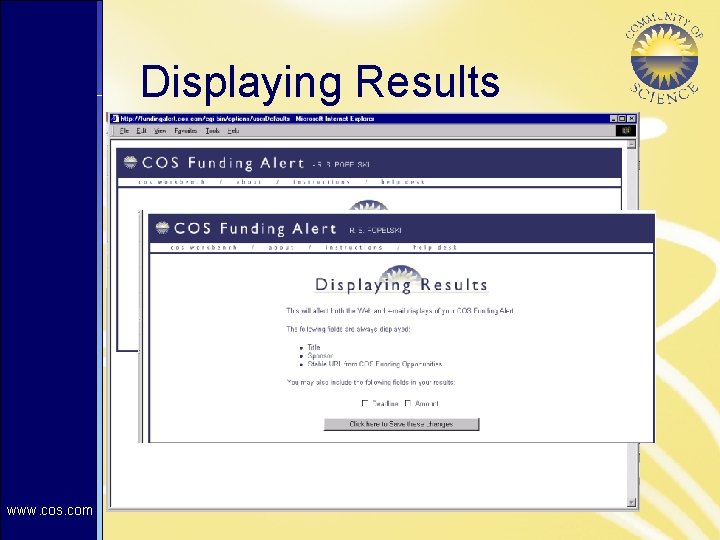This screenshot has height=540, width=720.
Task: Click the Internet Explorer page icon in title bar
Action: coord(115,118)
